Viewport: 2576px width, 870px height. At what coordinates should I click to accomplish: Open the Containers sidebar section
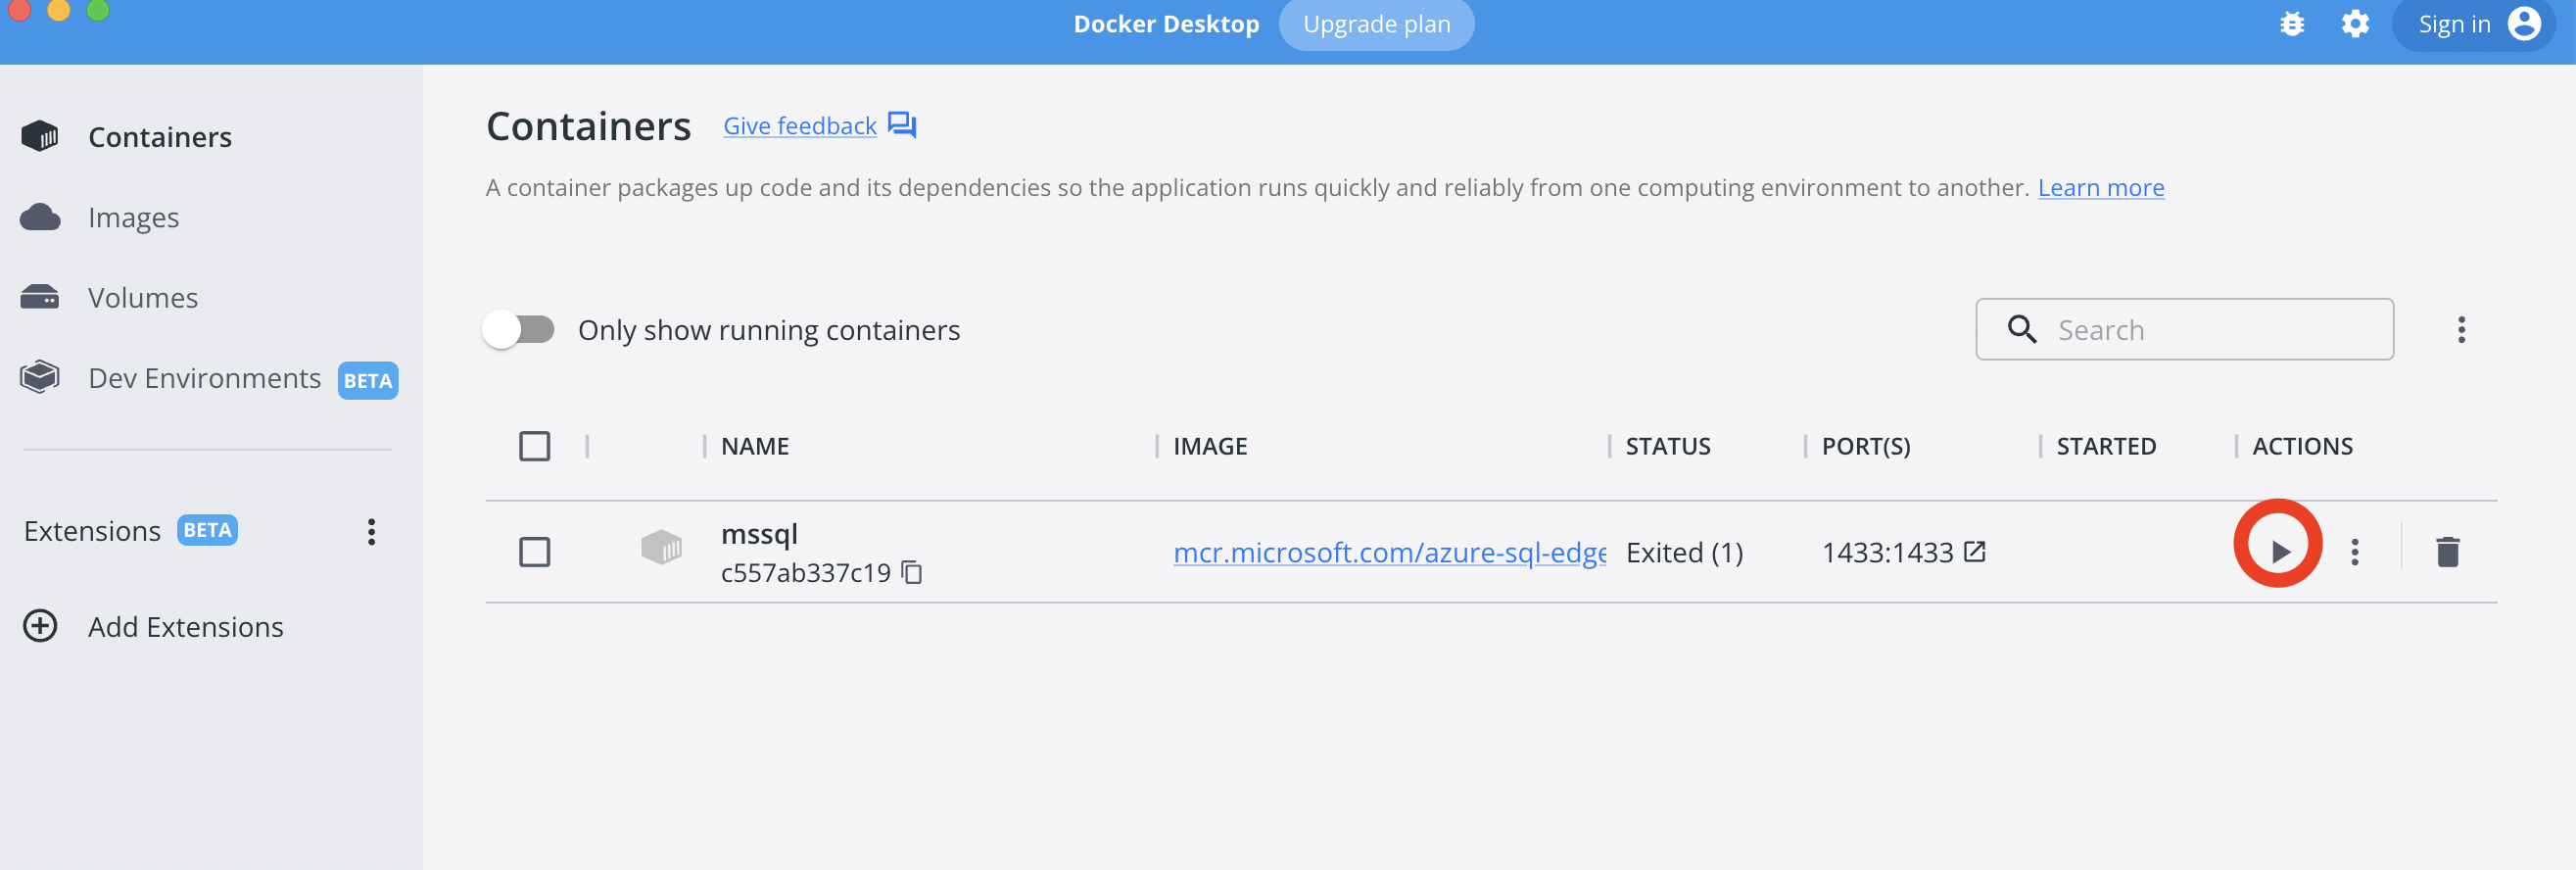[x=160, y=137]
